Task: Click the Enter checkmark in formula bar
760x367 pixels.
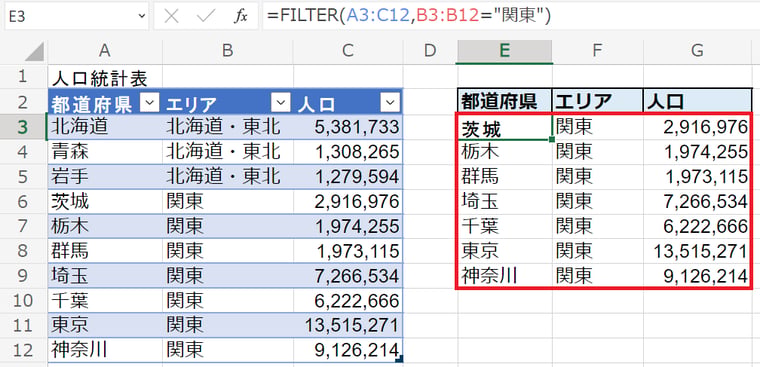Action: click(x=206, y=16)
